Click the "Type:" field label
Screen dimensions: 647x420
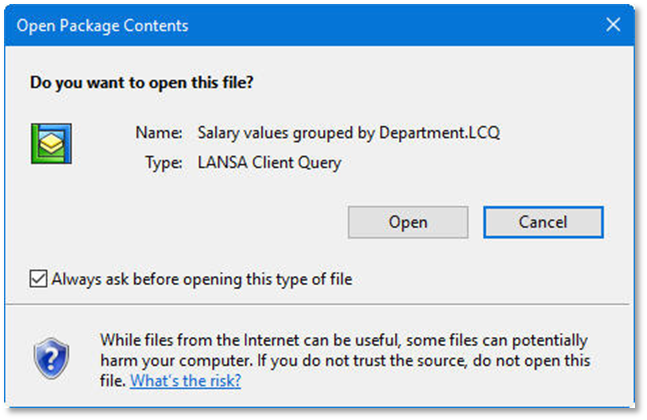[161, 163]
